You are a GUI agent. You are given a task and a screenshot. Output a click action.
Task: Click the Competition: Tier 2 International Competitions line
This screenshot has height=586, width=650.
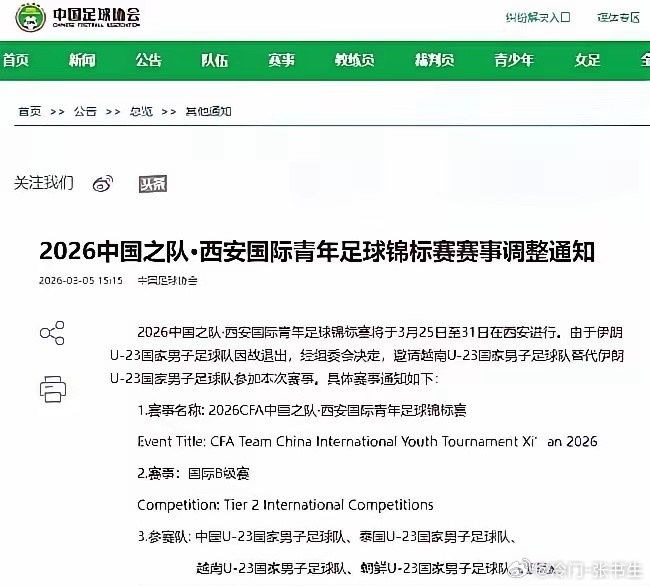pos(285,505)
